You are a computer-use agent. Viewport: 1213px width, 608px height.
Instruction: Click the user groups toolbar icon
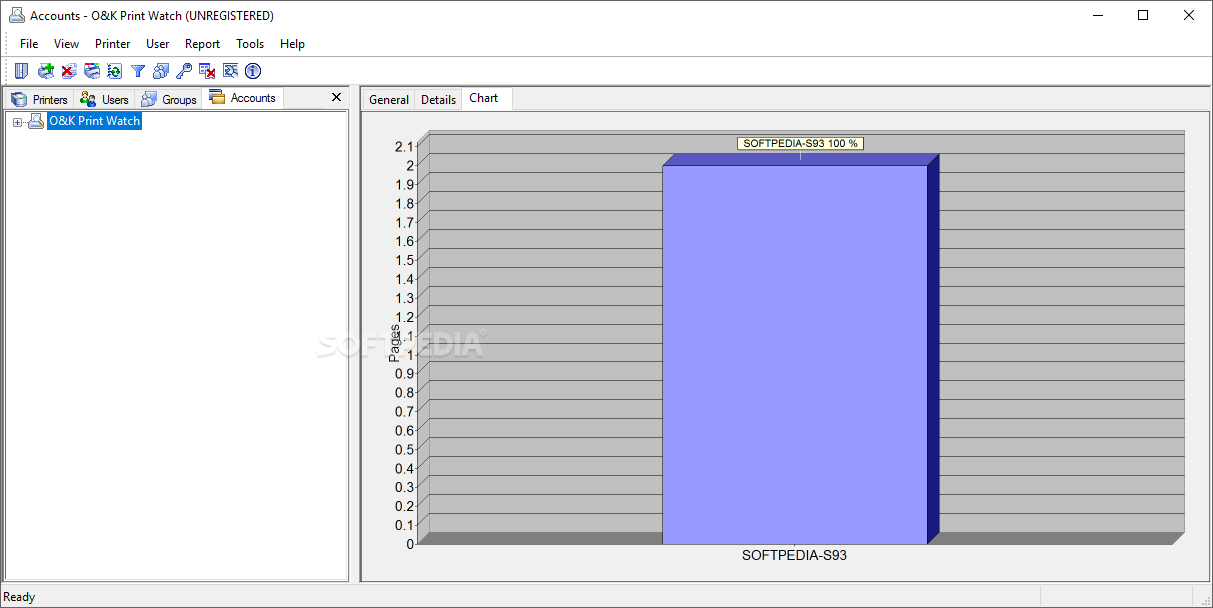click(160, 71)
